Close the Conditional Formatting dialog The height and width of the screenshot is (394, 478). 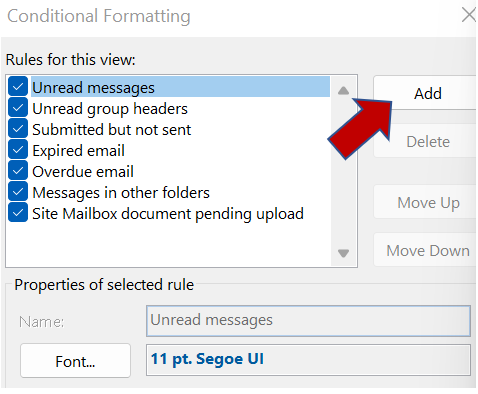click(468, 15)
